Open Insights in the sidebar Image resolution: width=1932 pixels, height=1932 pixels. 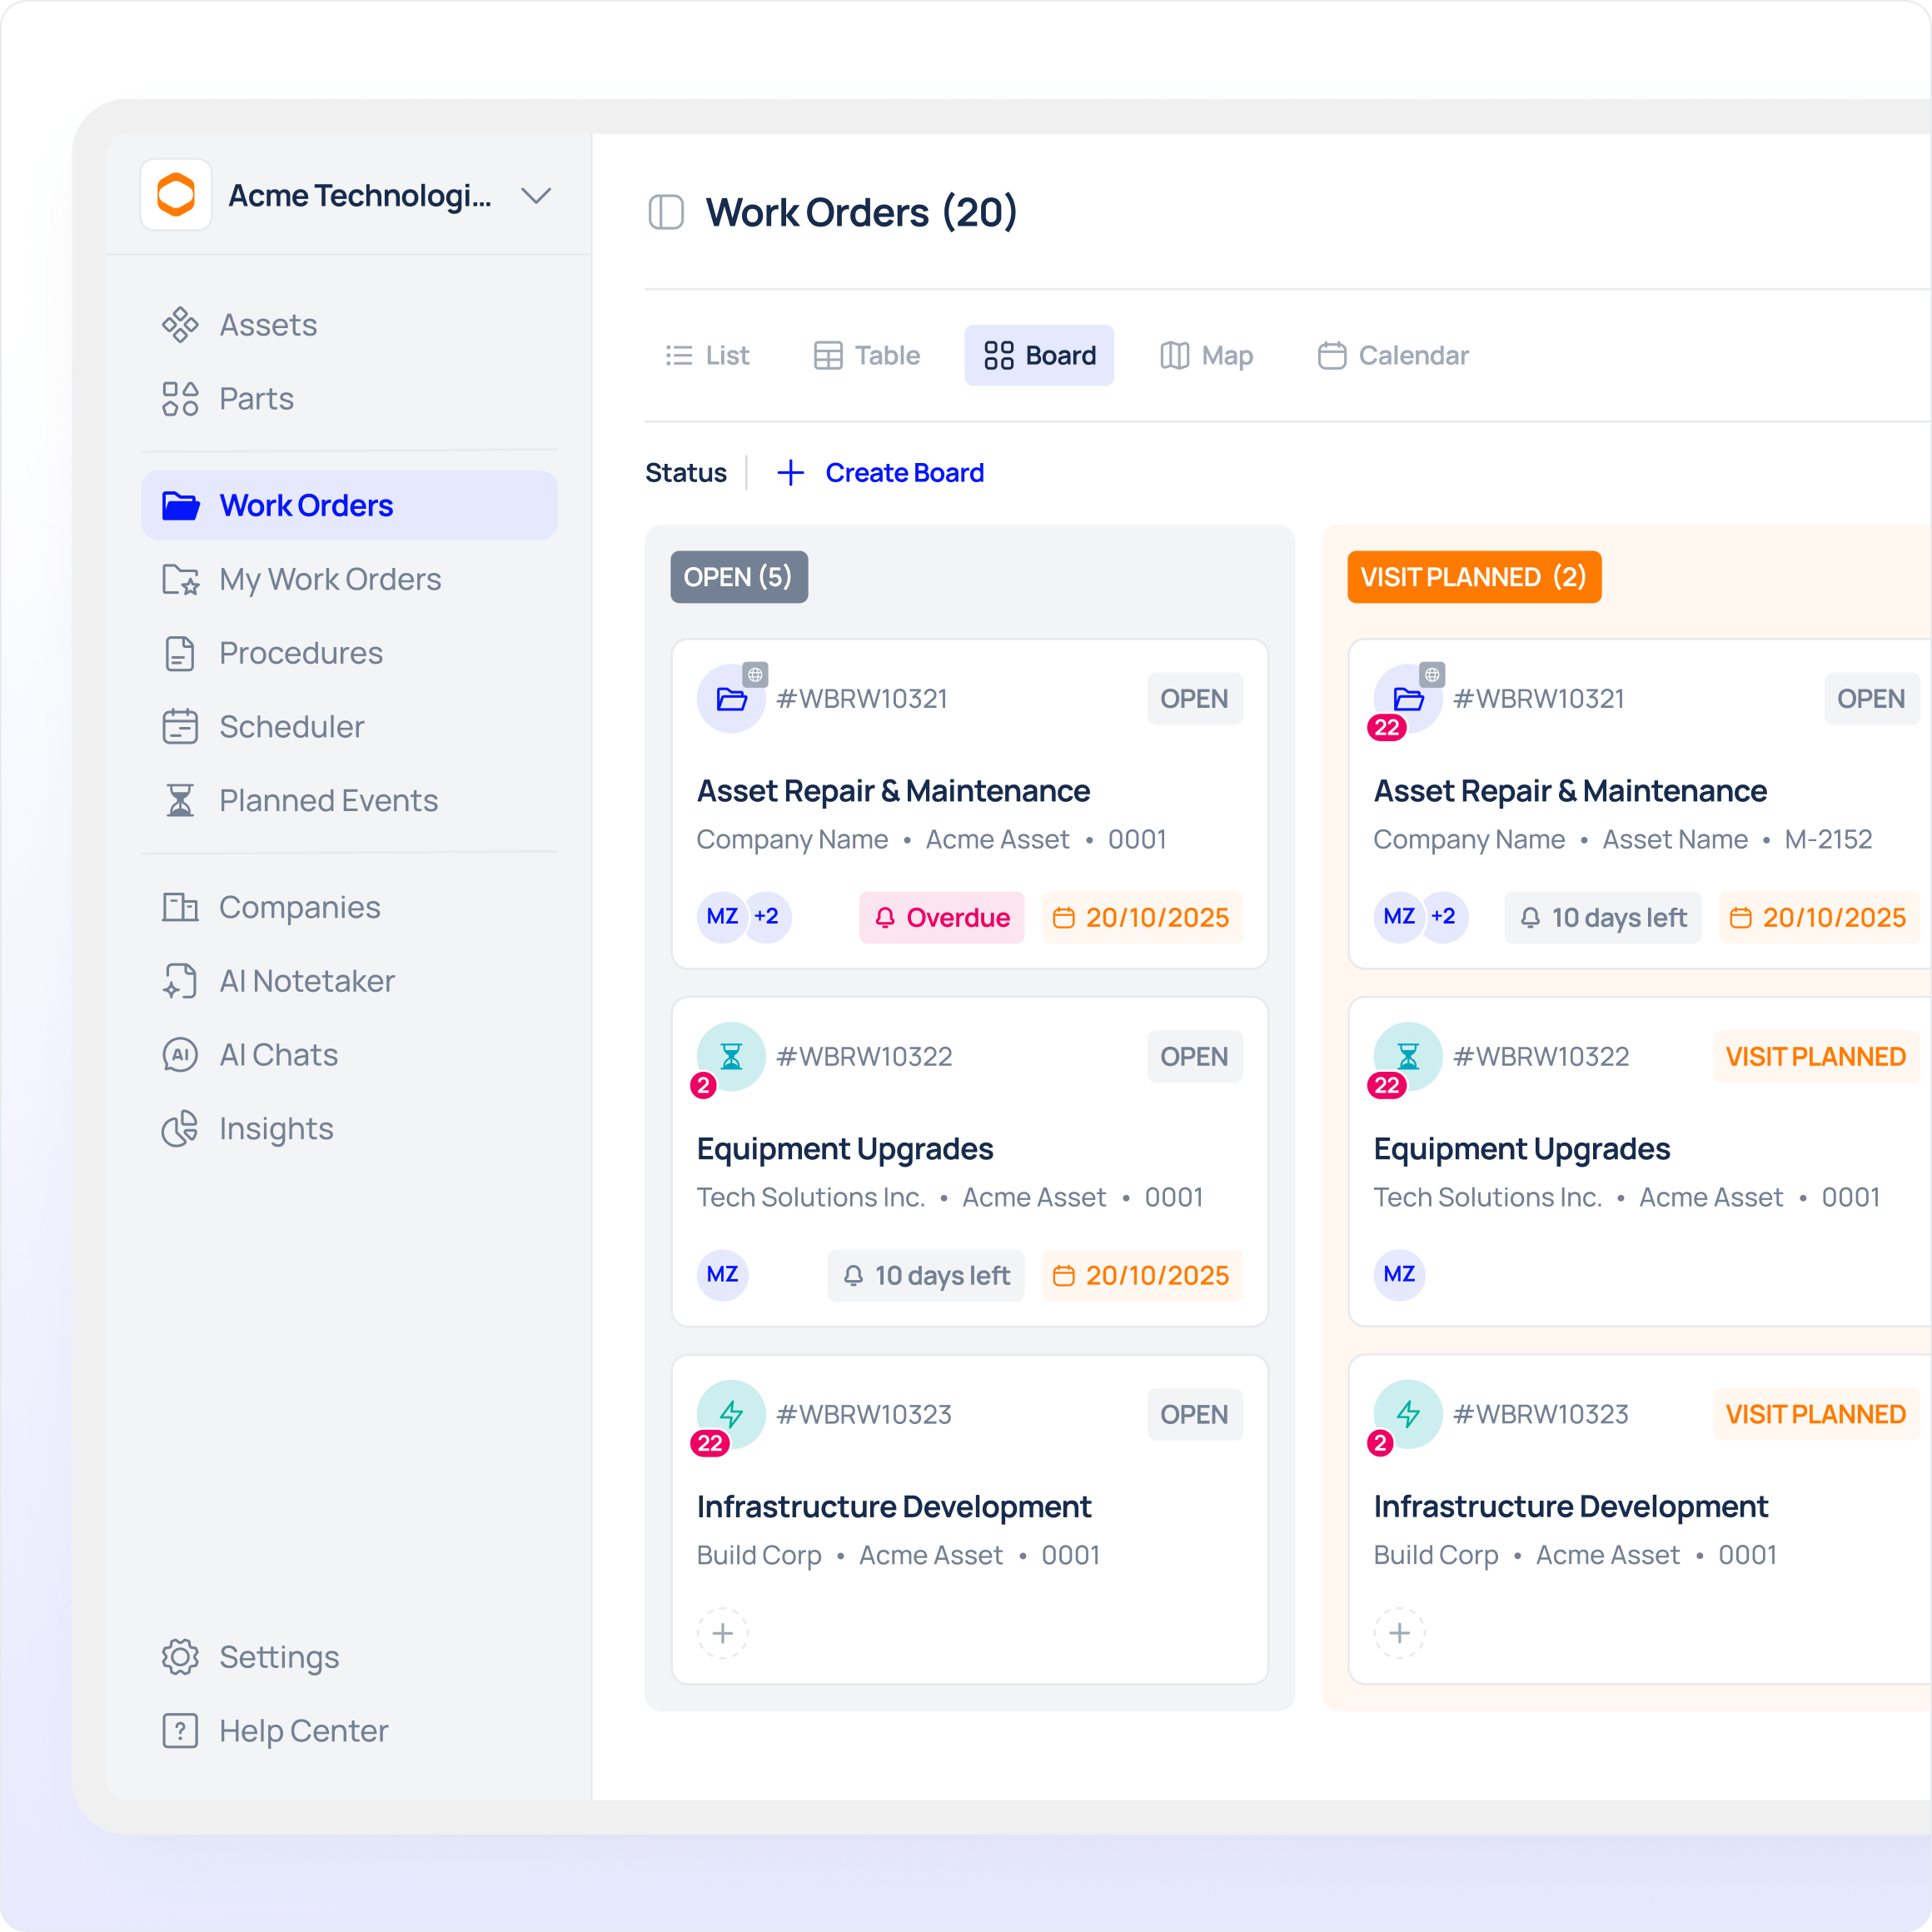coord(276,1129)
